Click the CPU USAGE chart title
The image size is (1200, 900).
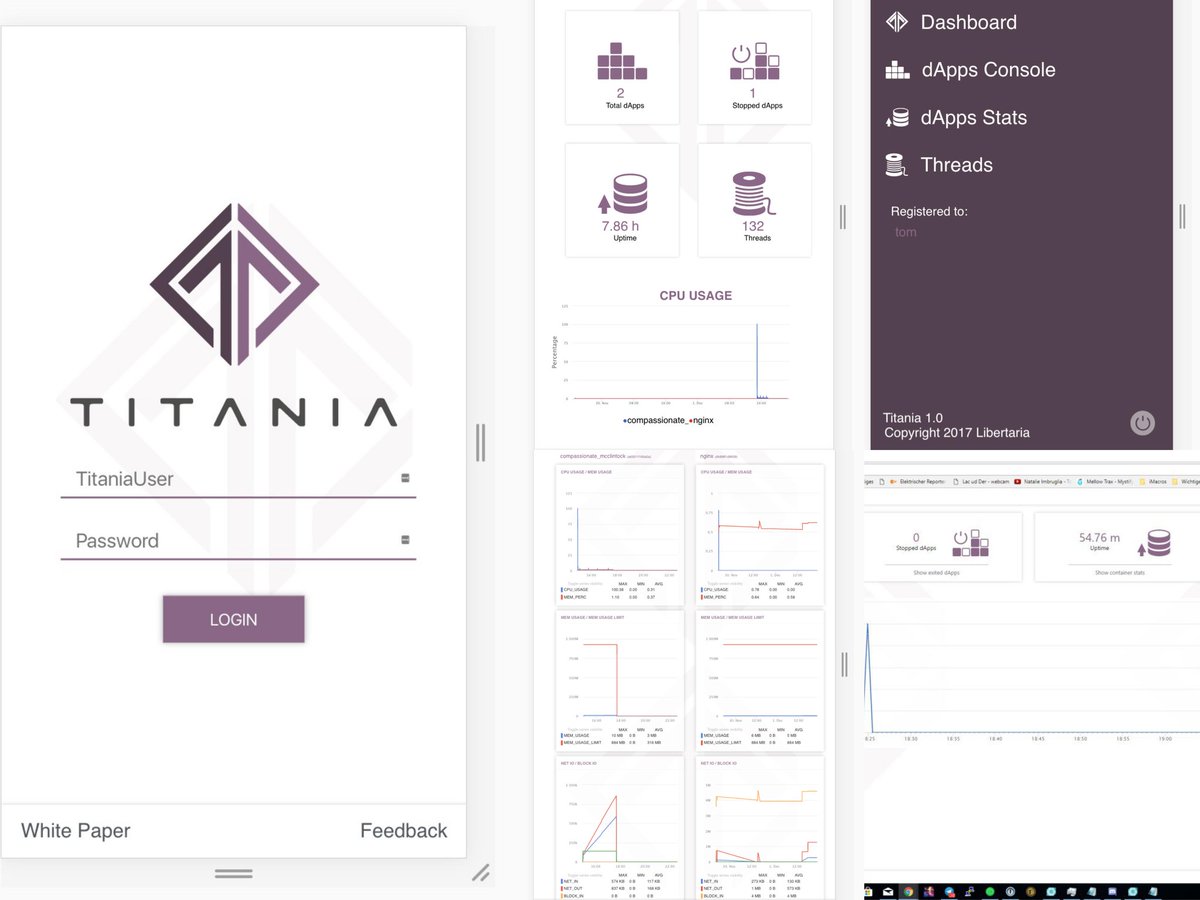696,296
